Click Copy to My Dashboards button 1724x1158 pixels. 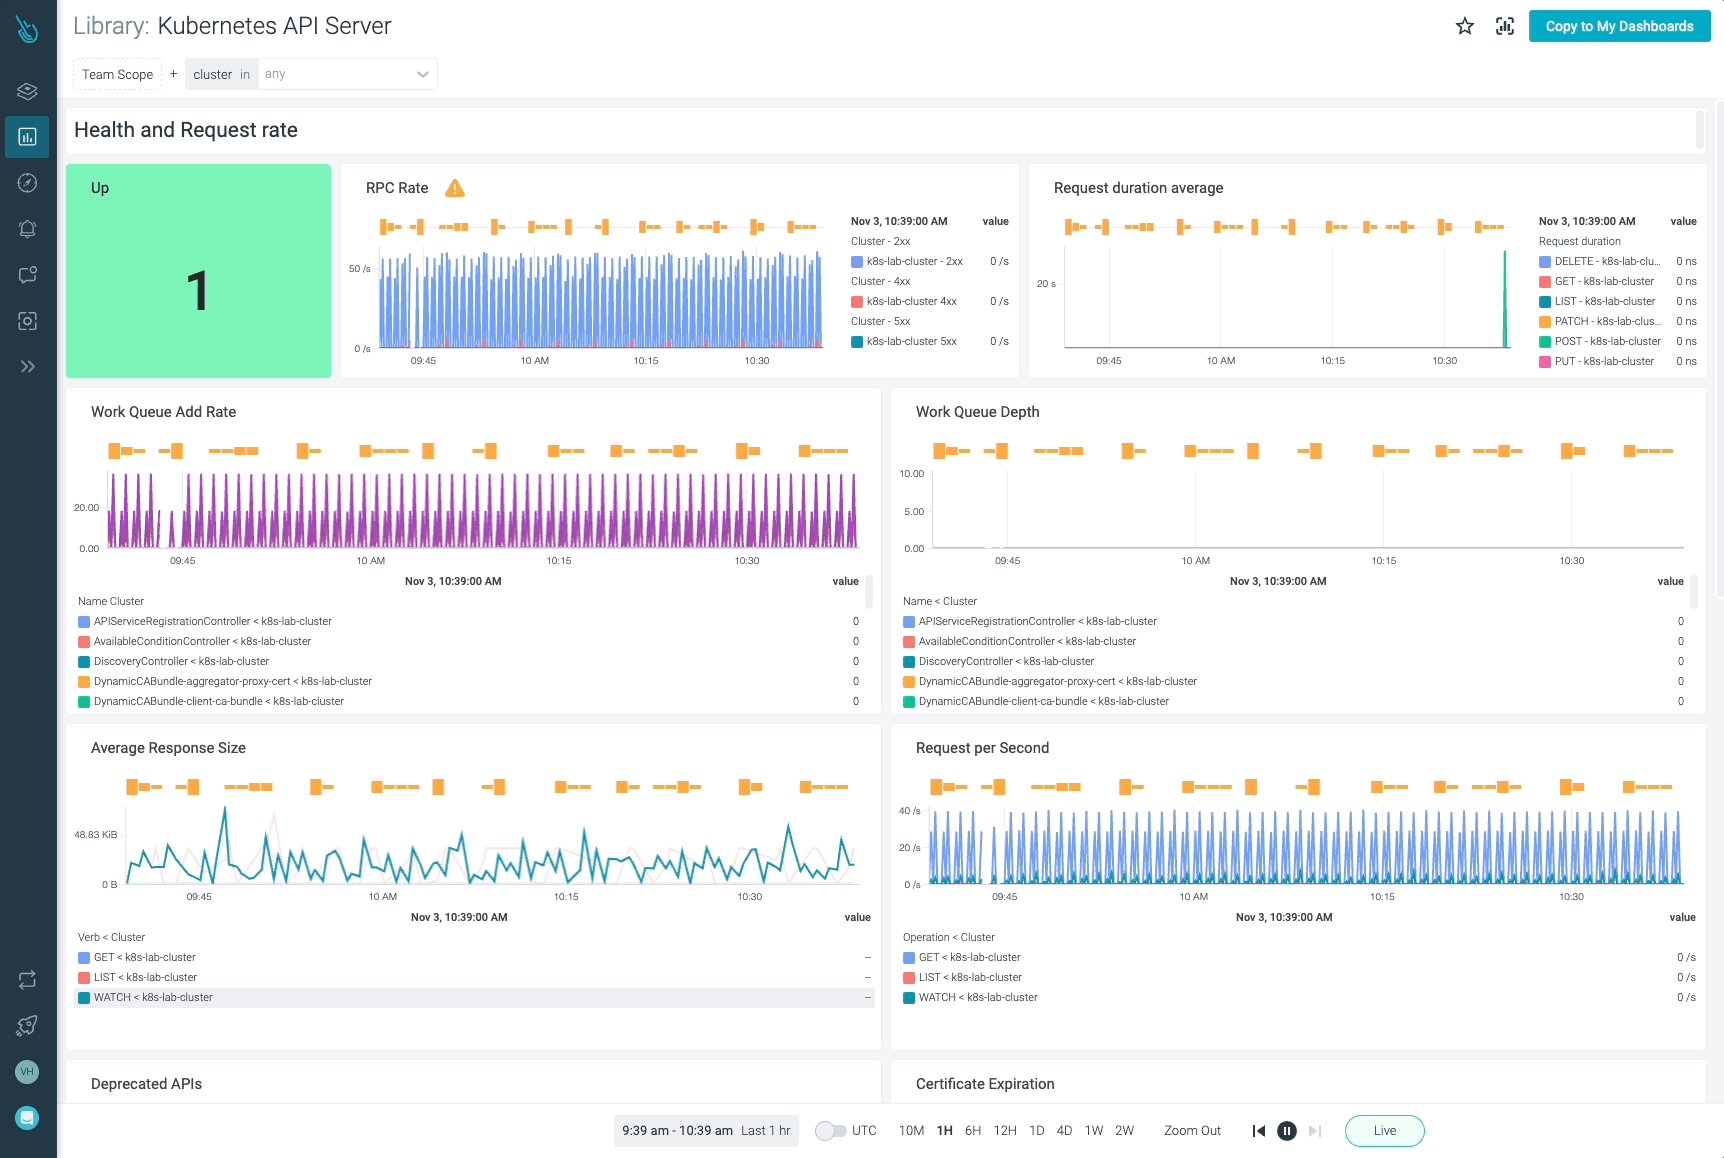1619,27
